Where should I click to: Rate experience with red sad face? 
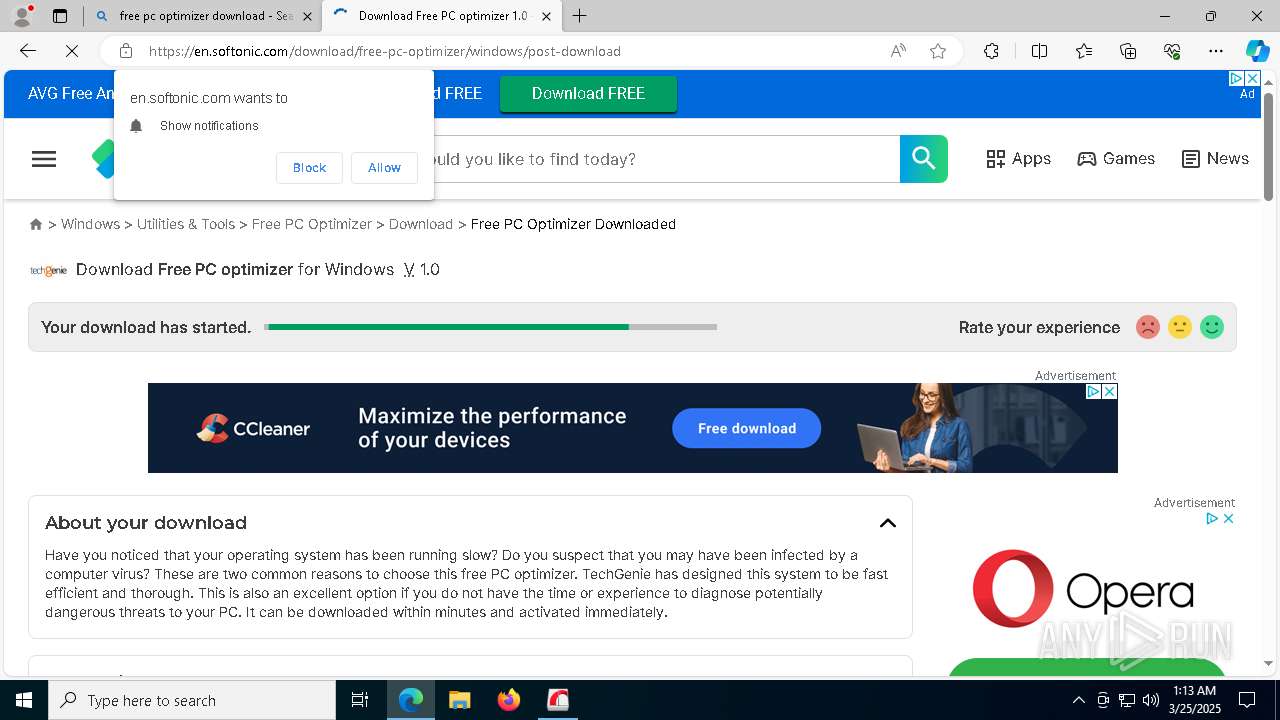1148,327
